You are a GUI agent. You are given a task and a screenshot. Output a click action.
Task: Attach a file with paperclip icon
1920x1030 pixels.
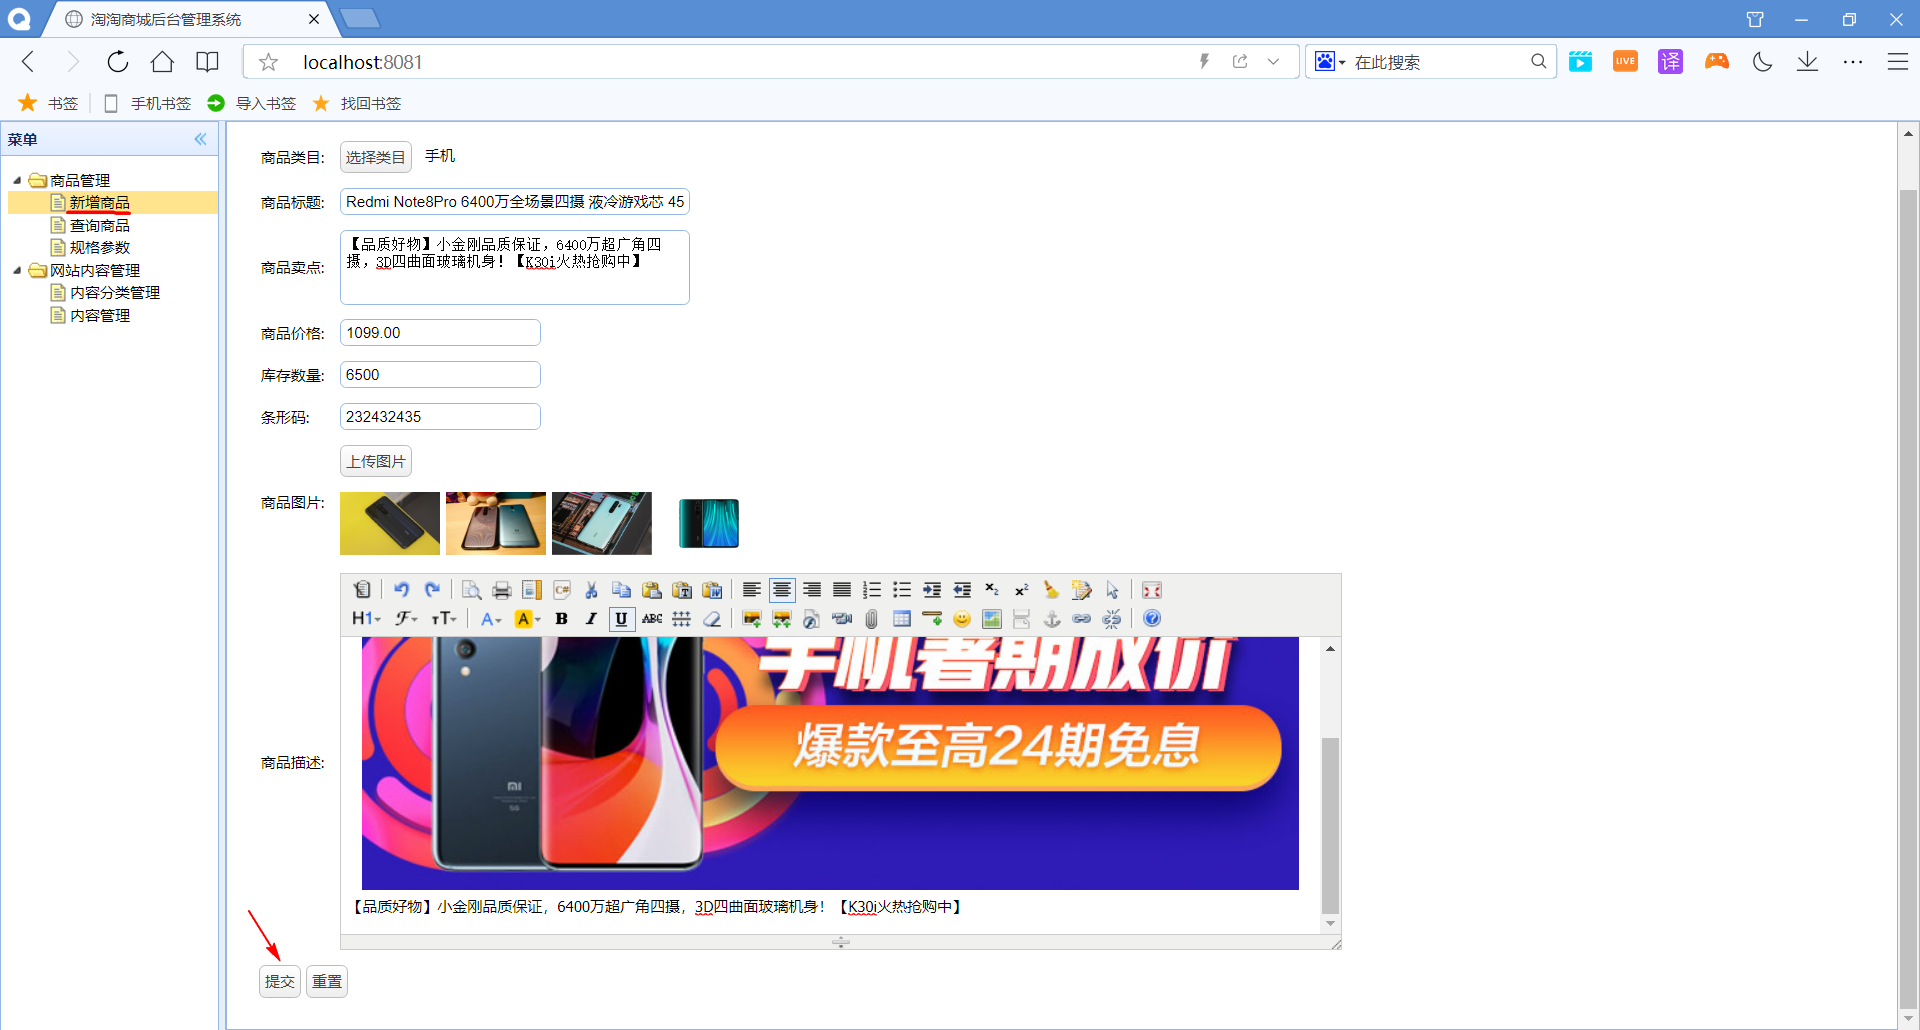point(871,619)
